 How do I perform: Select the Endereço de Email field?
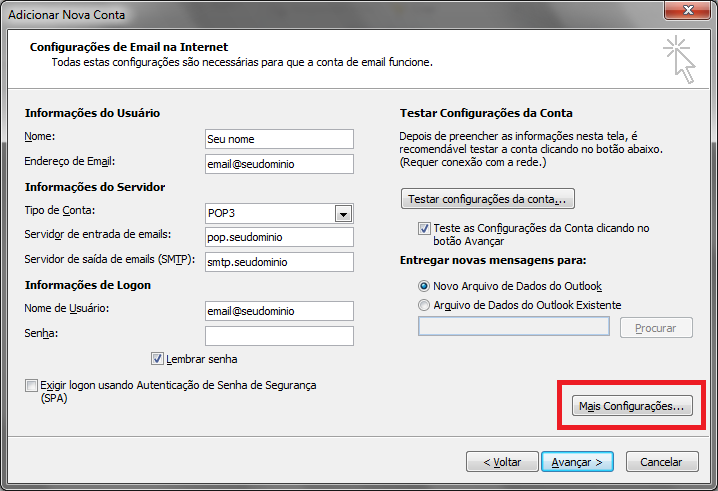pyautogui.click(x=278, y=163)
